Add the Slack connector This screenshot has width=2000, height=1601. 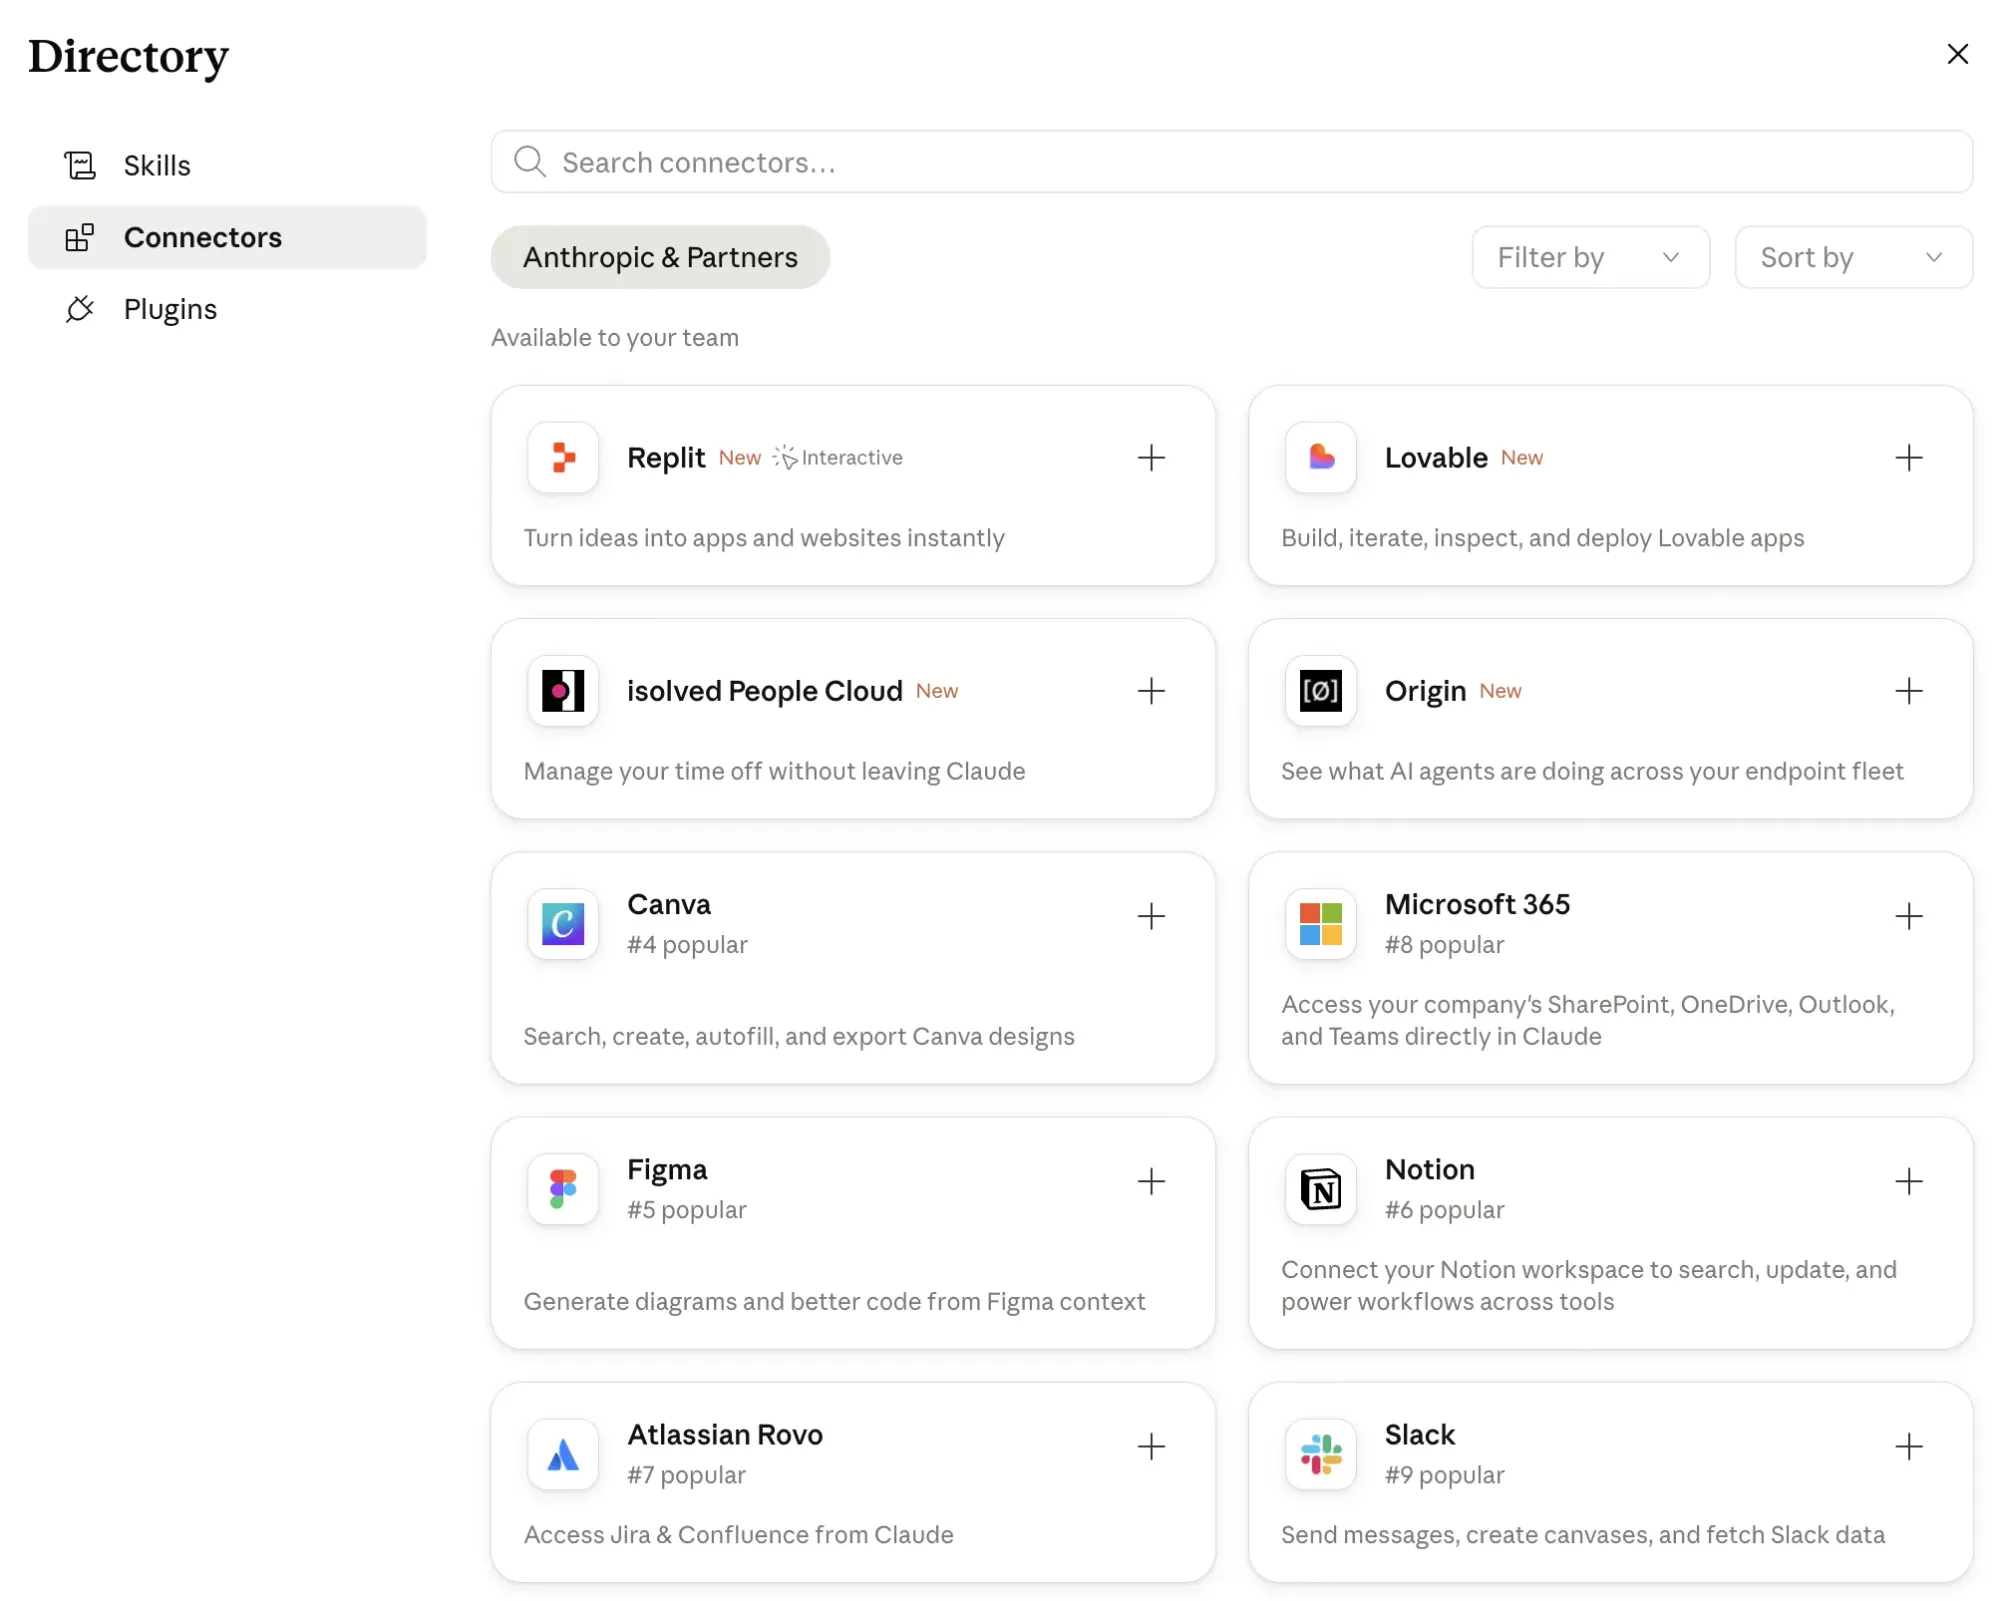point(1908,1446)
